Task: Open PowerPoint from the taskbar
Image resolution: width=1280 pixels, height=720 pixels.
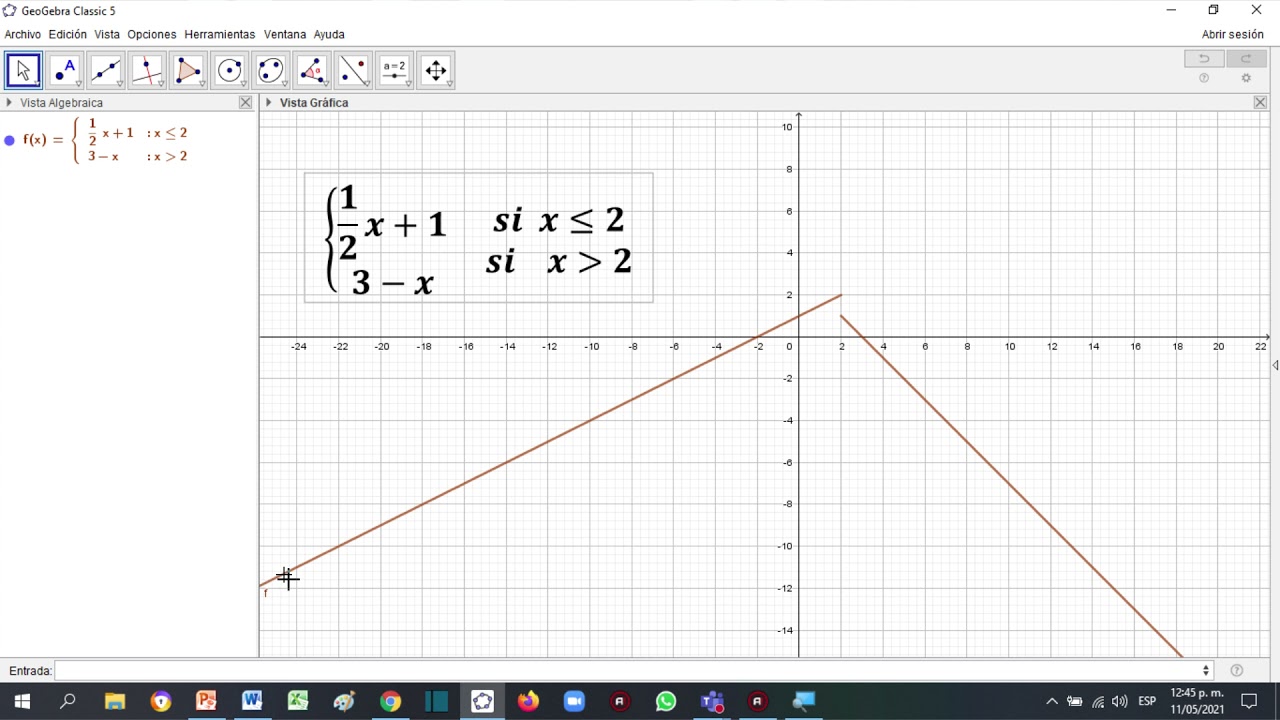Action: [x=206, y=701]
